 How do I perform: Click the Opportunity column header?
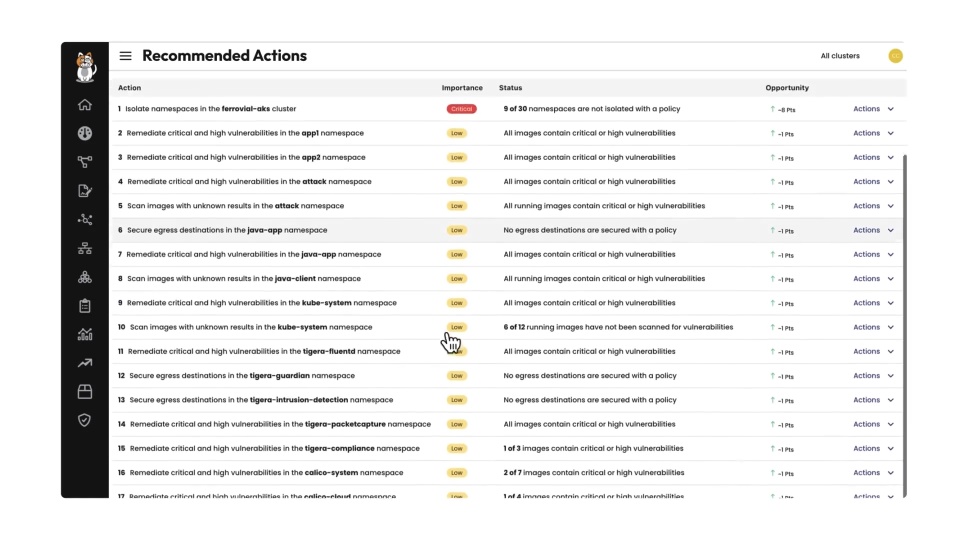click(787, 88)
